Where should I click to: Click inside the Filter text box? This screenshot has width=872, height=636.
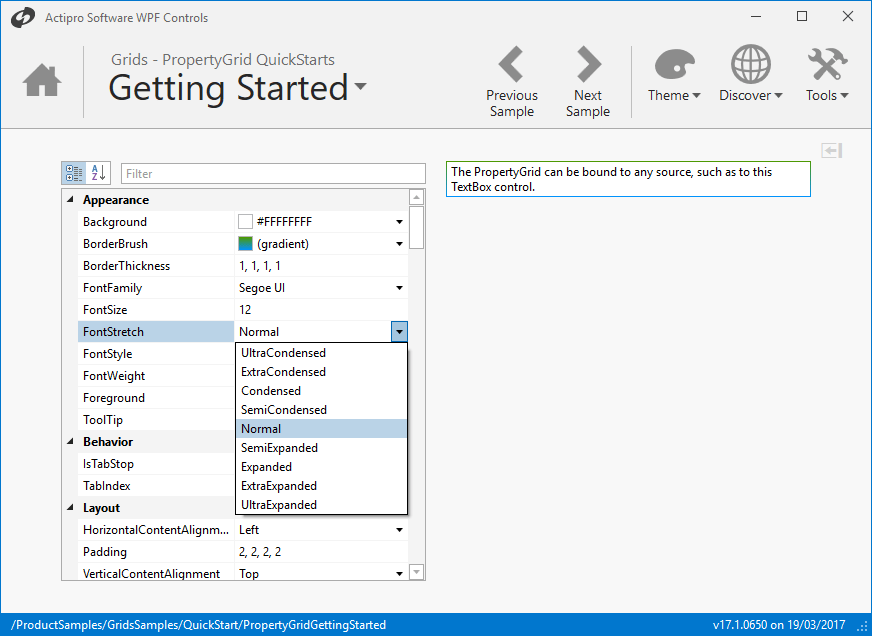270,172
